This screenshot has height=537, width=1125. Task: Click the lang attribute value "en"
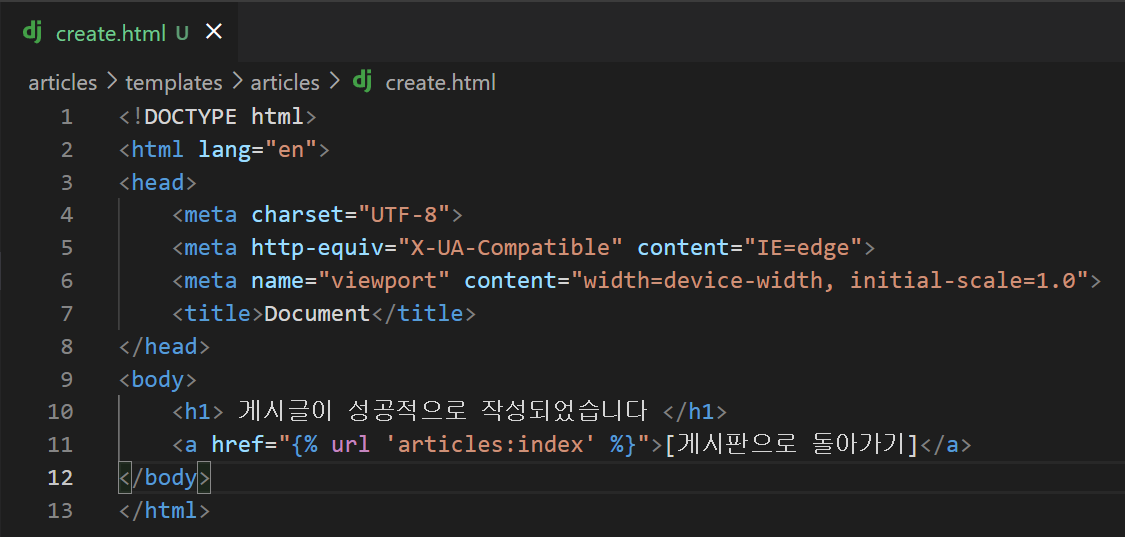pyautogui.click(x=291, y=150)
